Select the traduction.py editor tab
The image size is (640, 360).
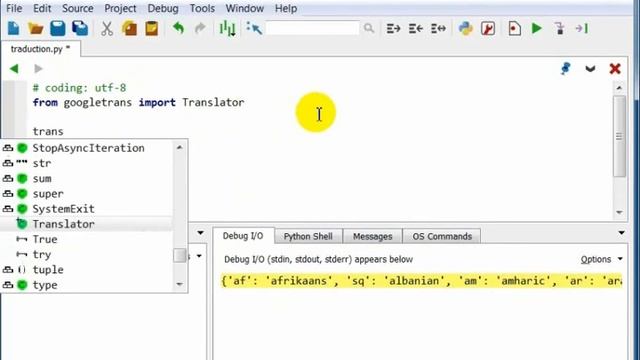(40, 49)
